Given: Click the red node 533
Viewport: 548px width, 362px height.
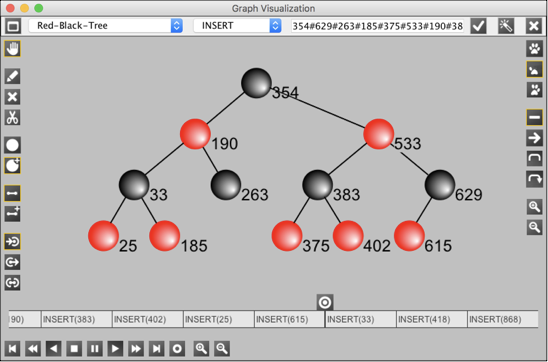Looking at the screenshot, I should (379, 134).
